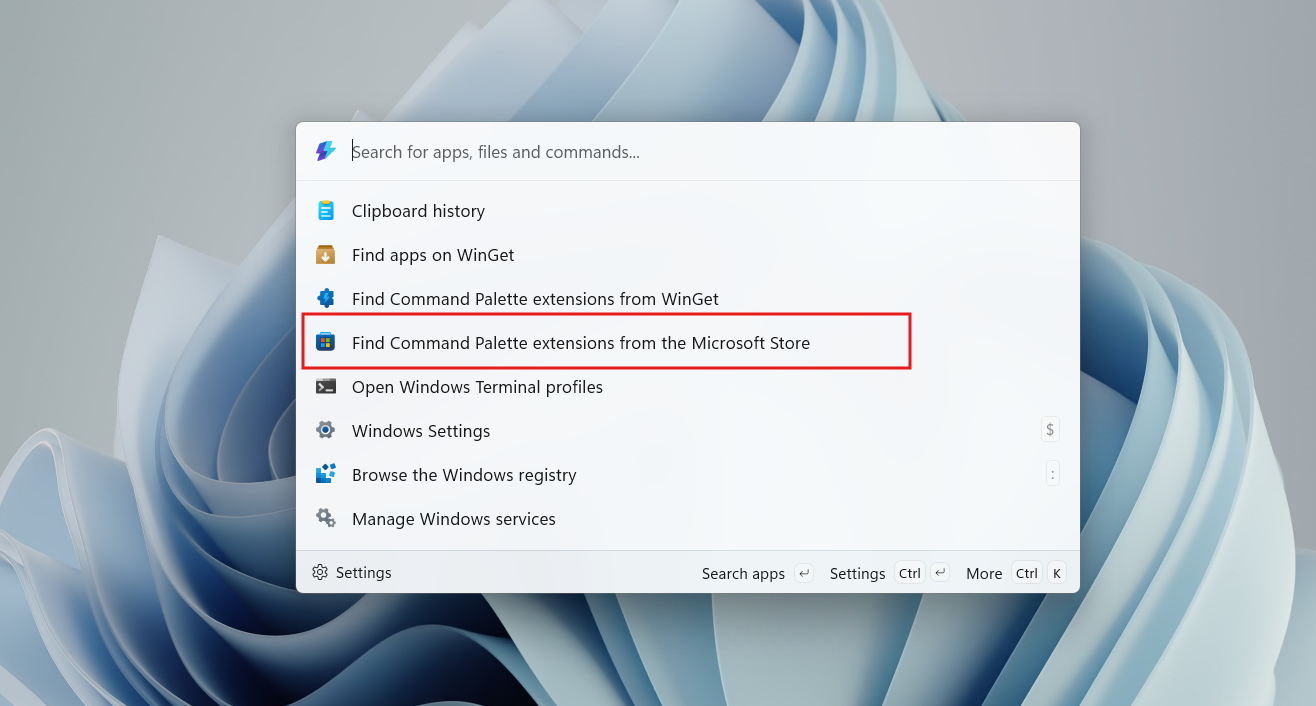Click the dollar-sign shortcut badge
The image size is (1316, 706).
[1050, 429]
